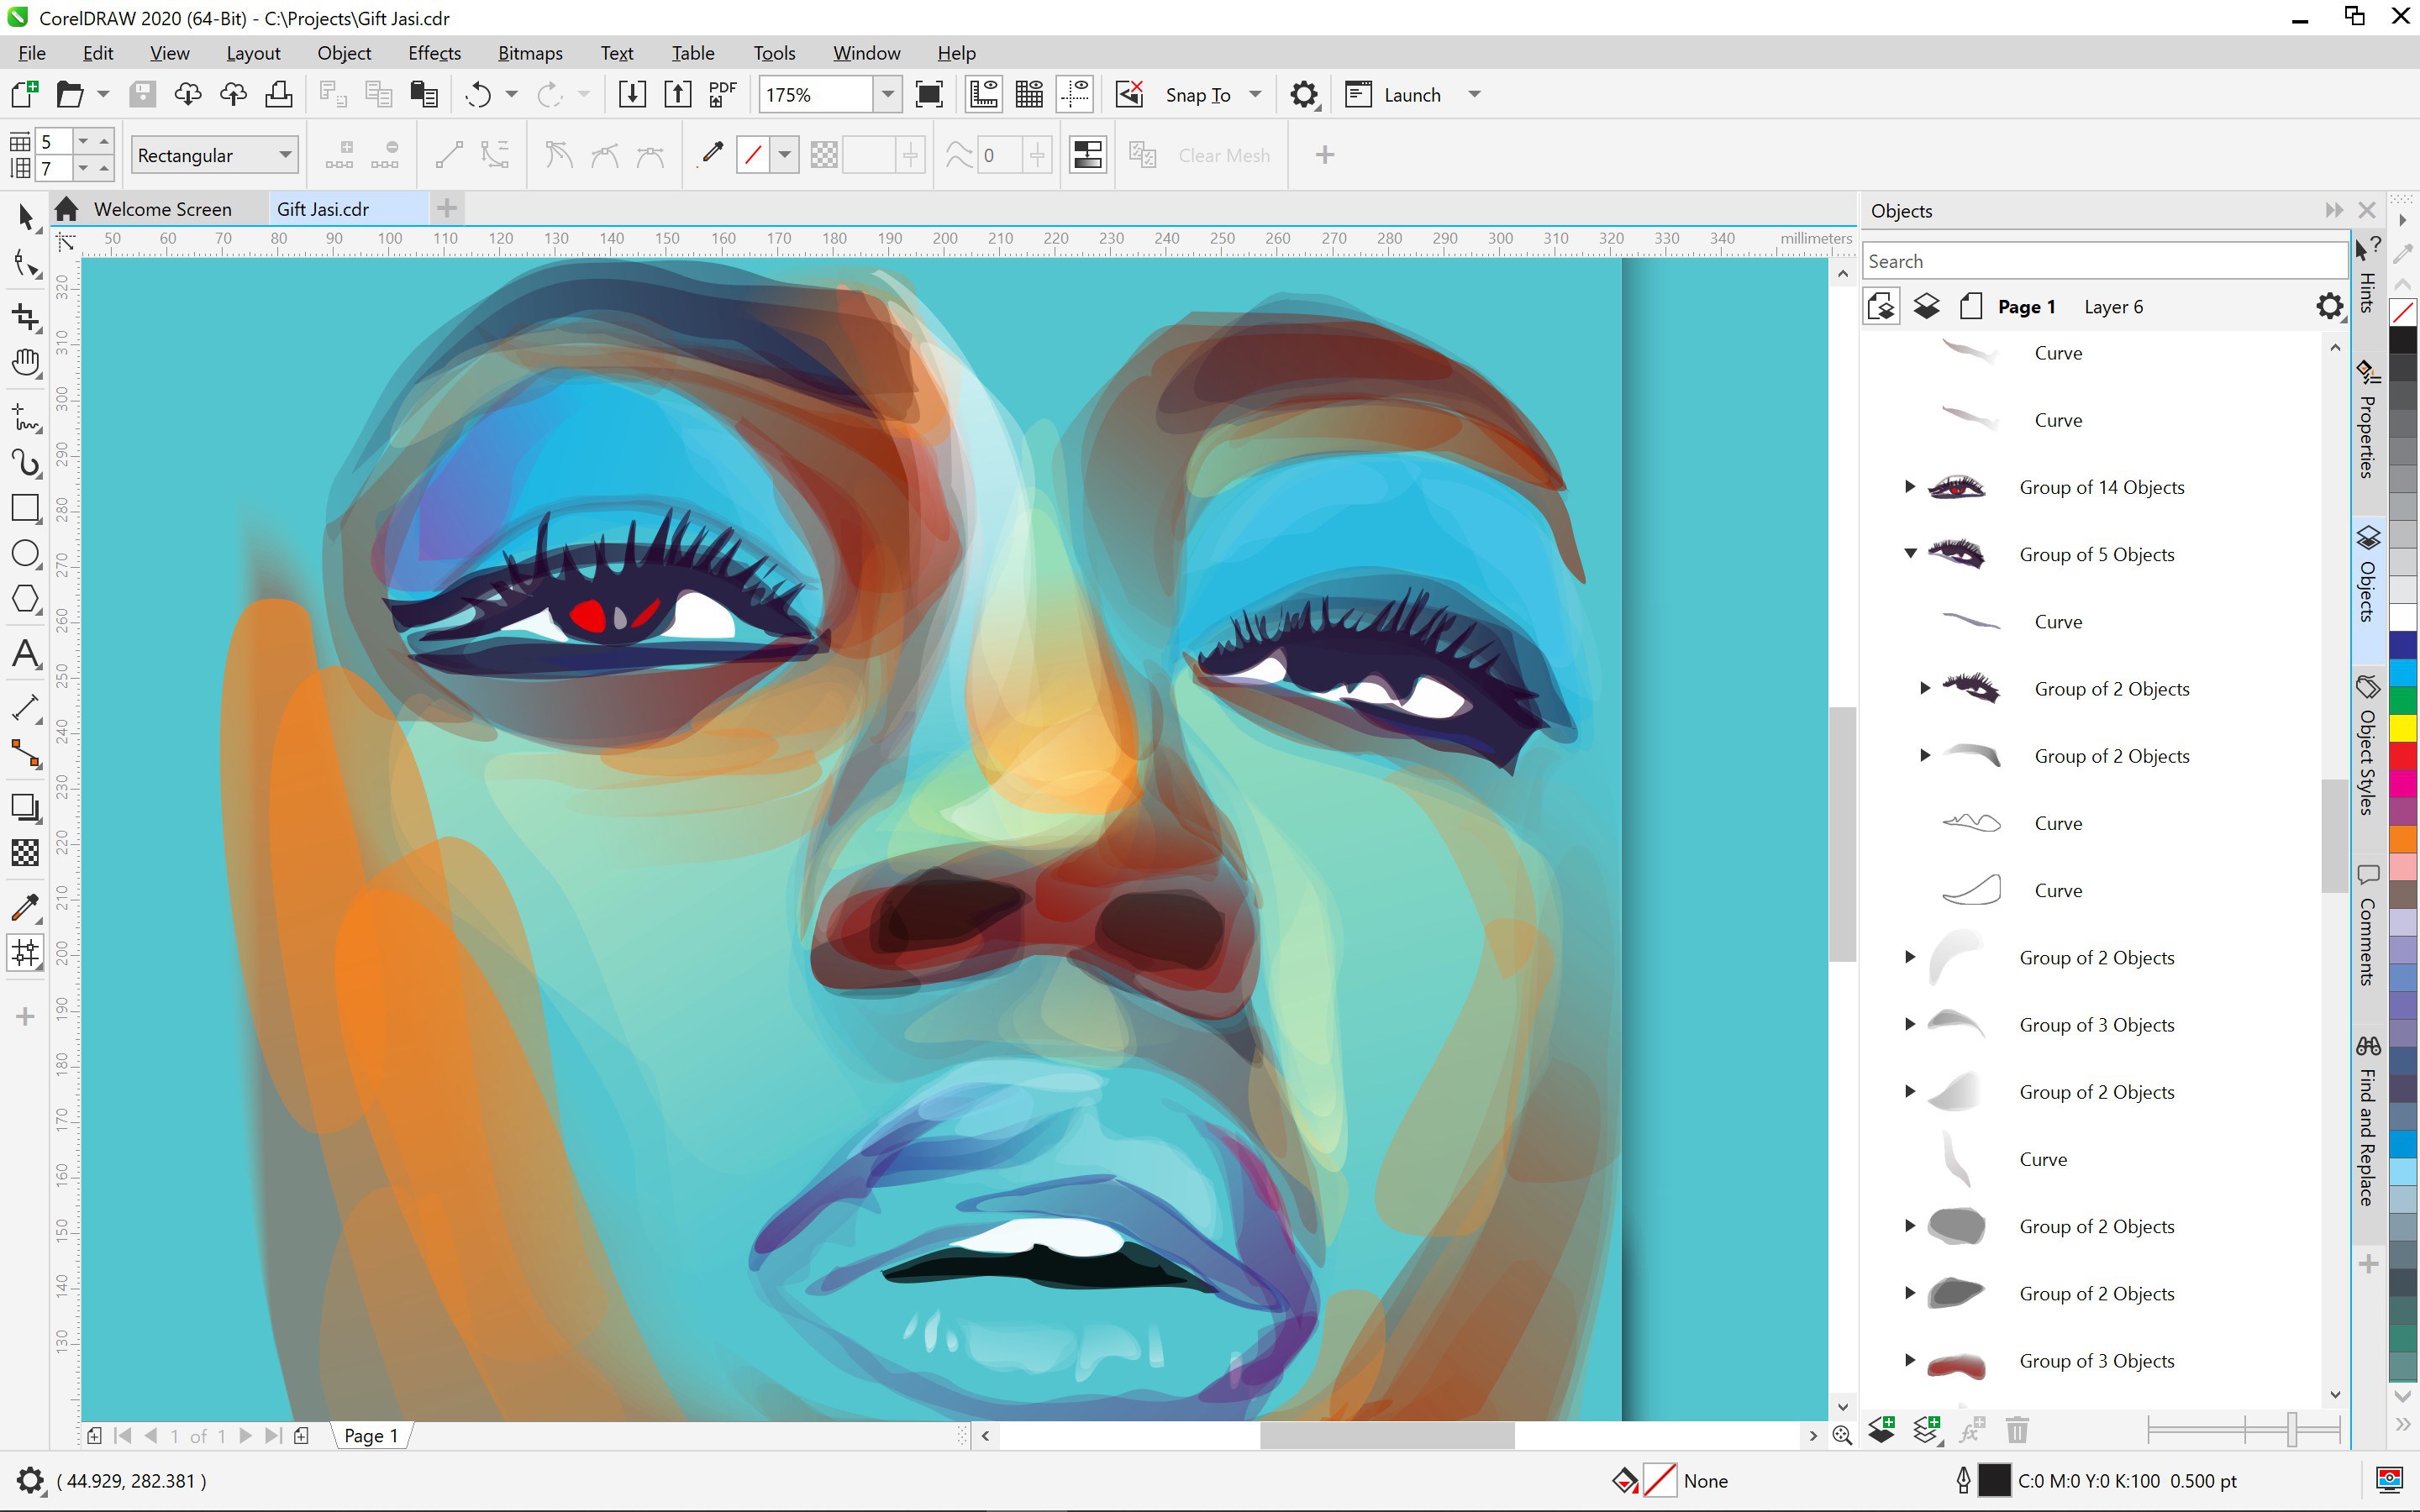The height and width of the screenshot is (1512, 2420).
Task: Pick the orange palette swatch
Action: [2403, 838]
